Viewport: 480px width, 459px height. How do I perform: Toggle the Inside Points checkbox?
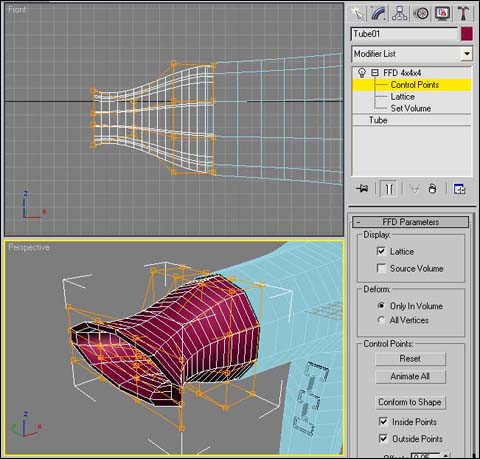383,422
